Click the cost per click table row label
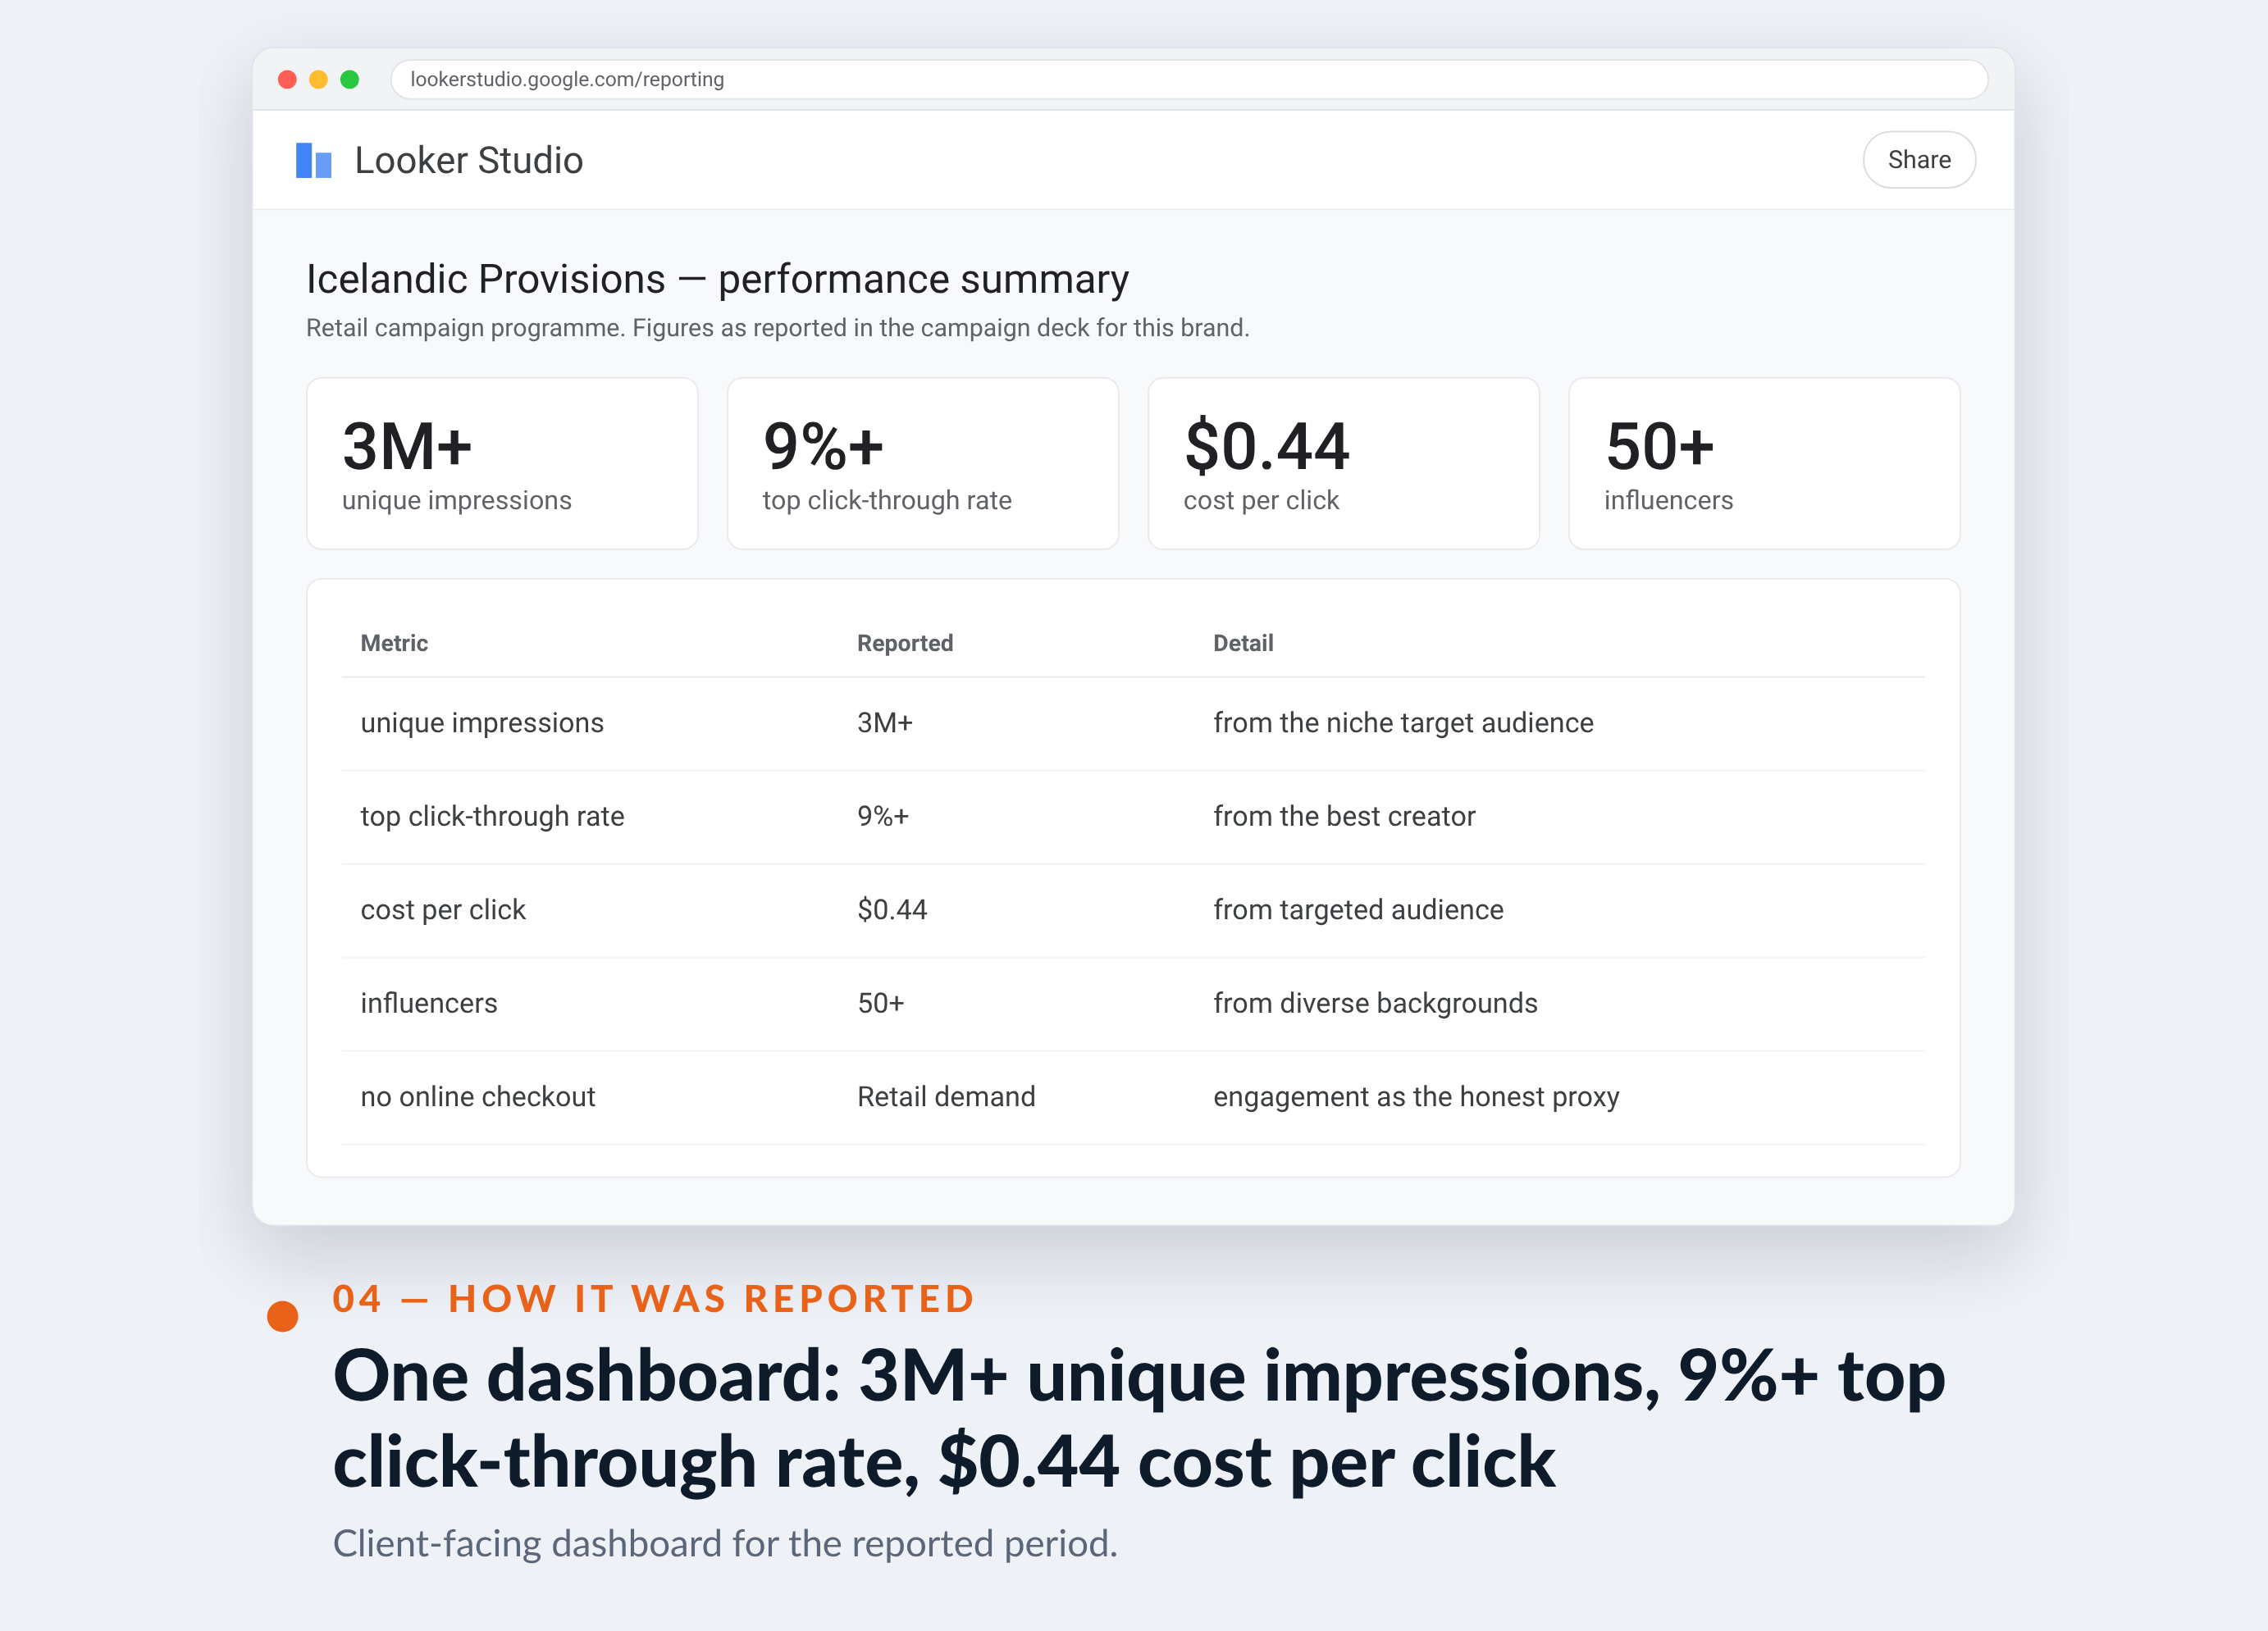The height and width of the screenshot is (1631, 2268). [443, 910]
